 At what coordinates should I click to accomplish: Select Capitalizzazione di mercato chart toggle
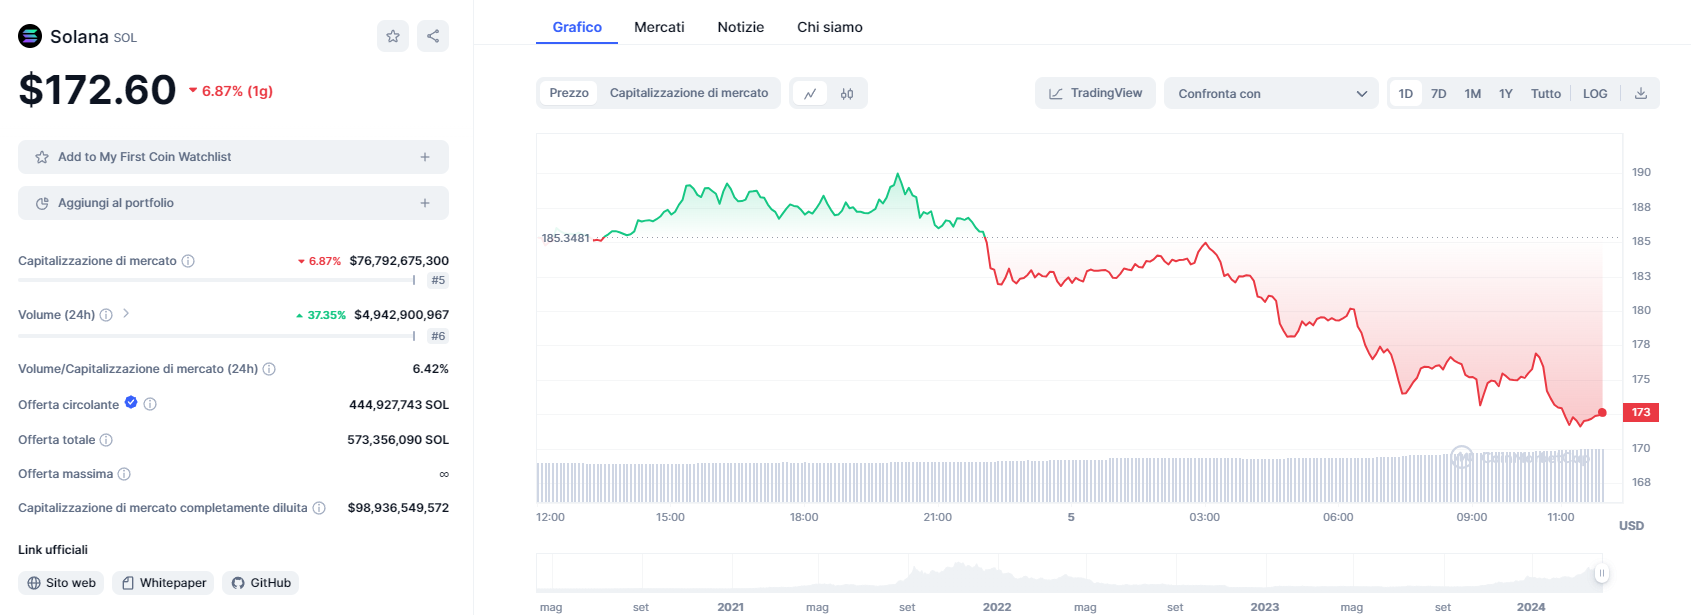coord(689,93)
